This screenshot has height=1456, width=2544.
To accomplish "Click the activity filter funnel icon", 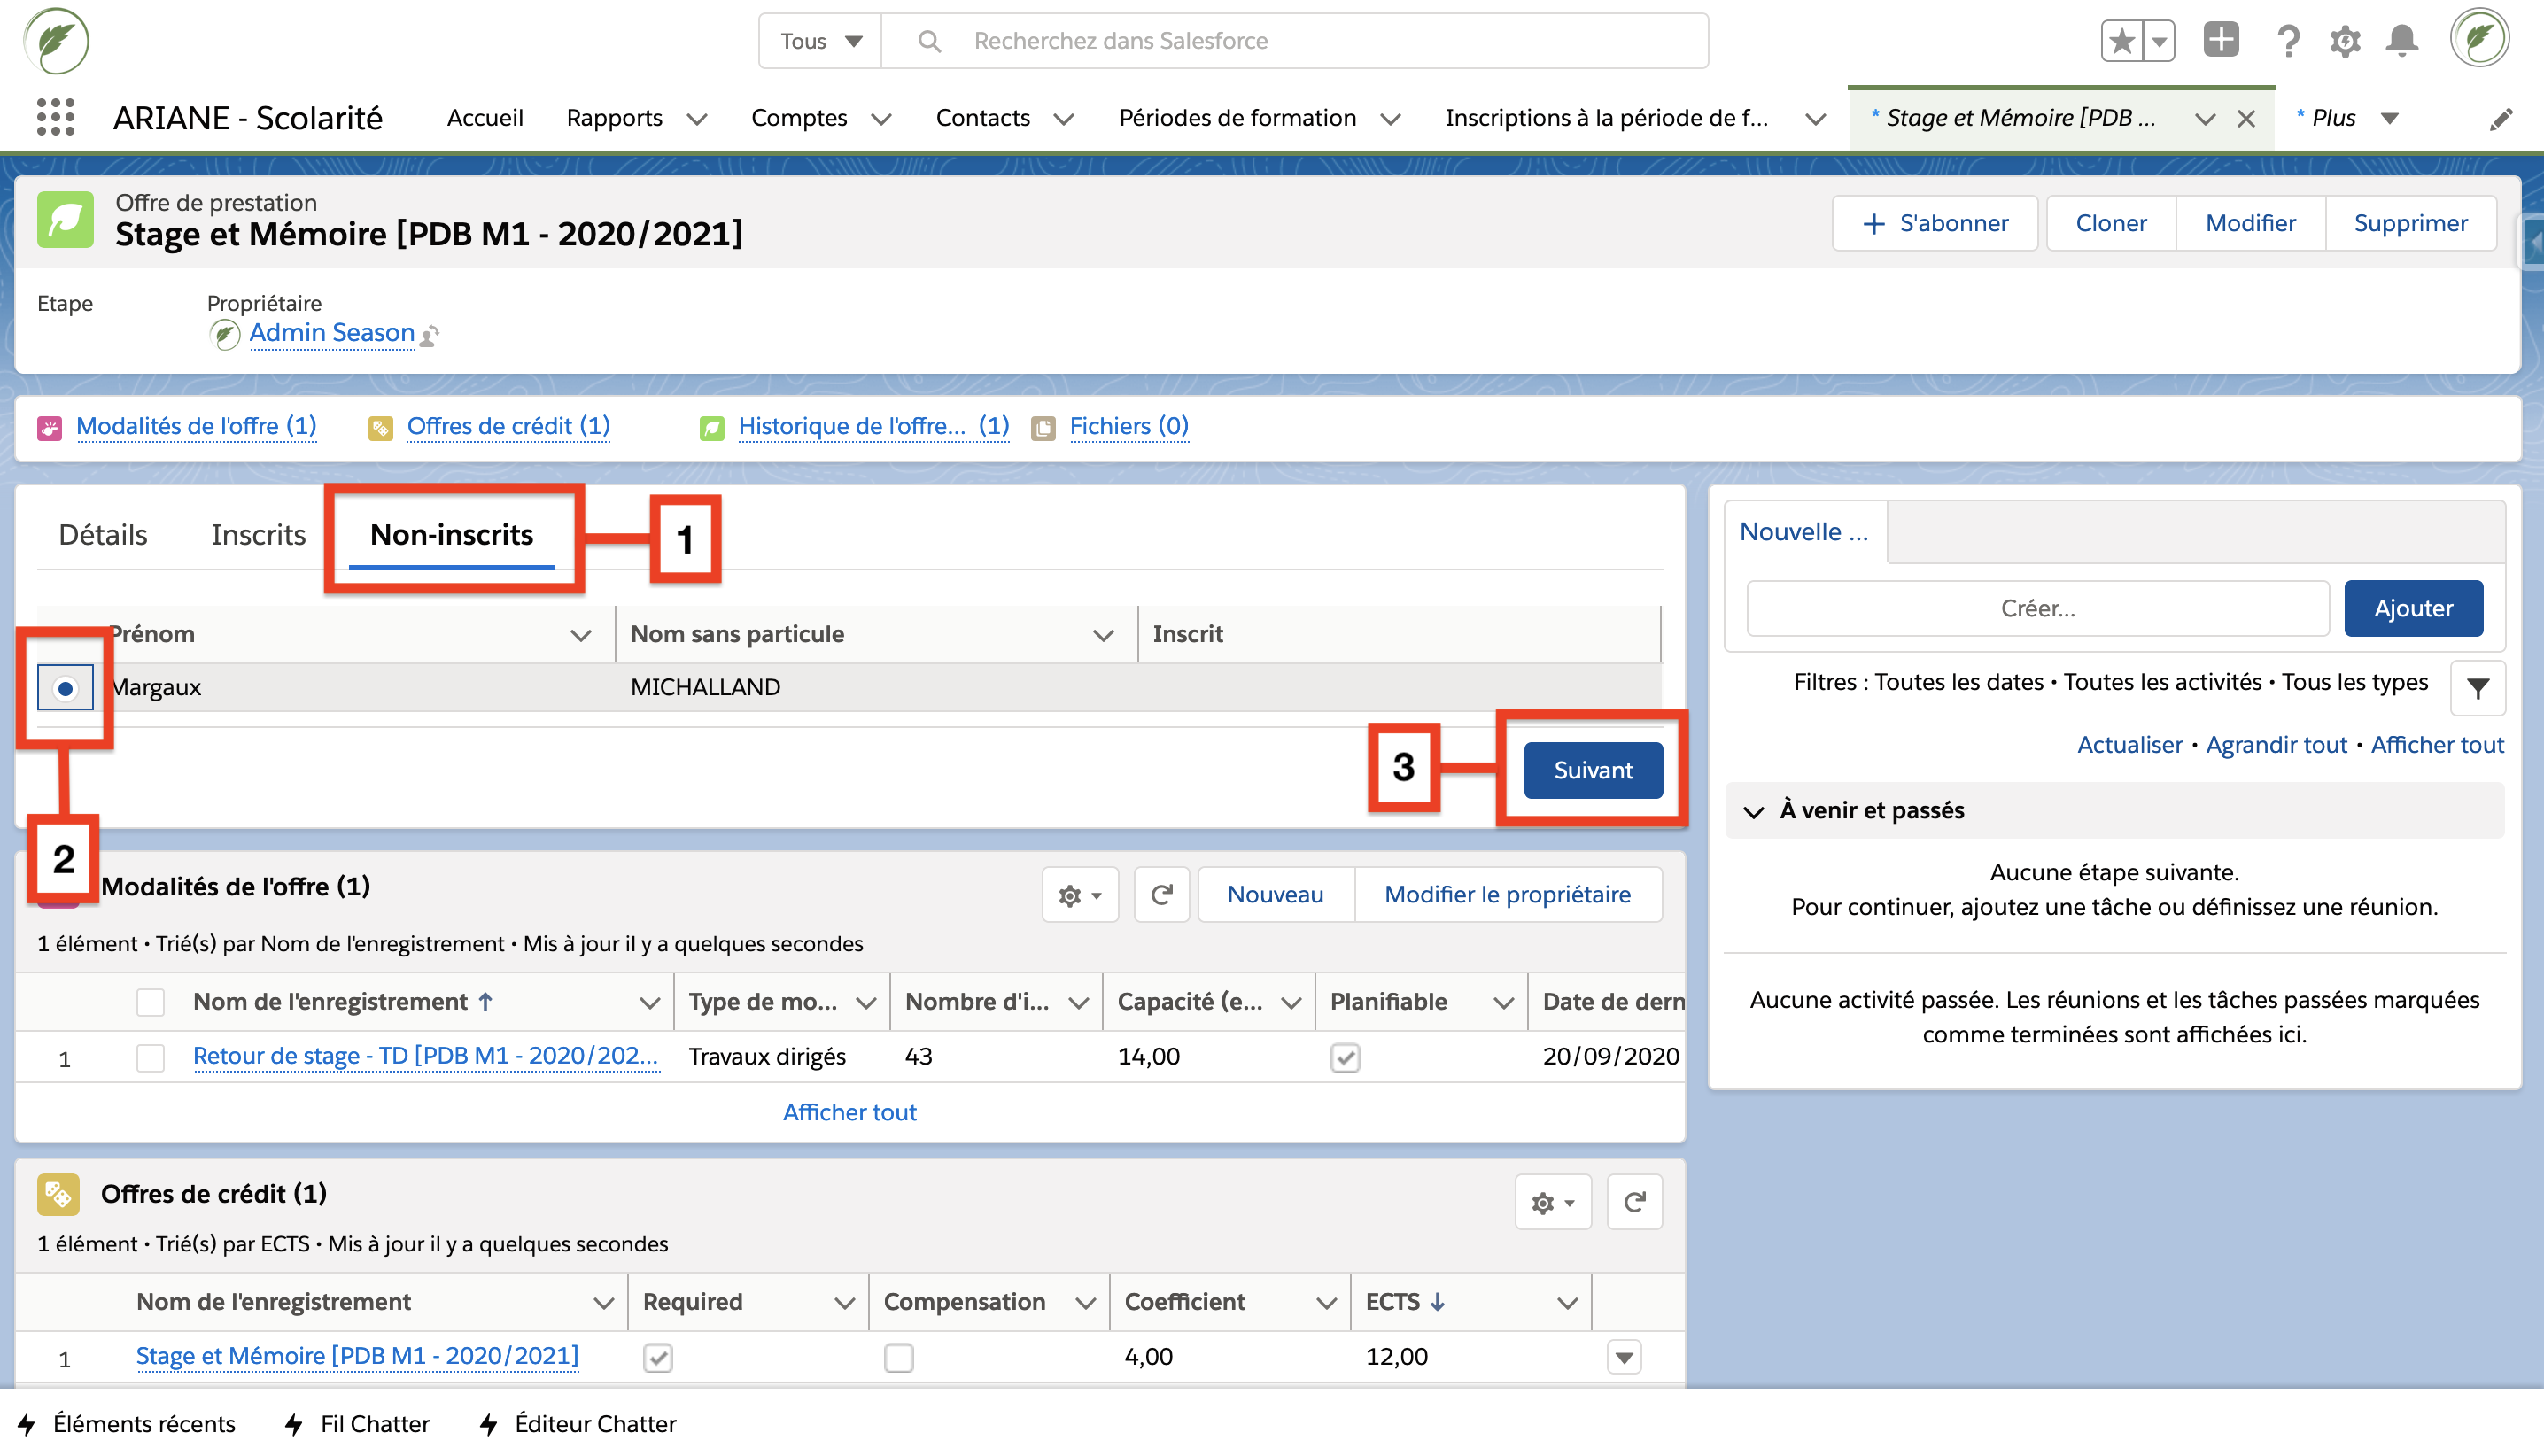I will [2477, 688].
